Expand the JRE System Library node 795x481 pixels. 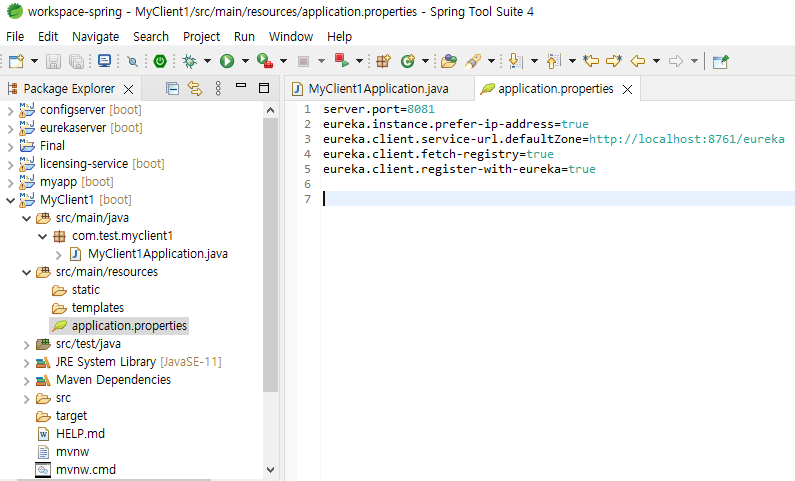click(x=26, y=362)
